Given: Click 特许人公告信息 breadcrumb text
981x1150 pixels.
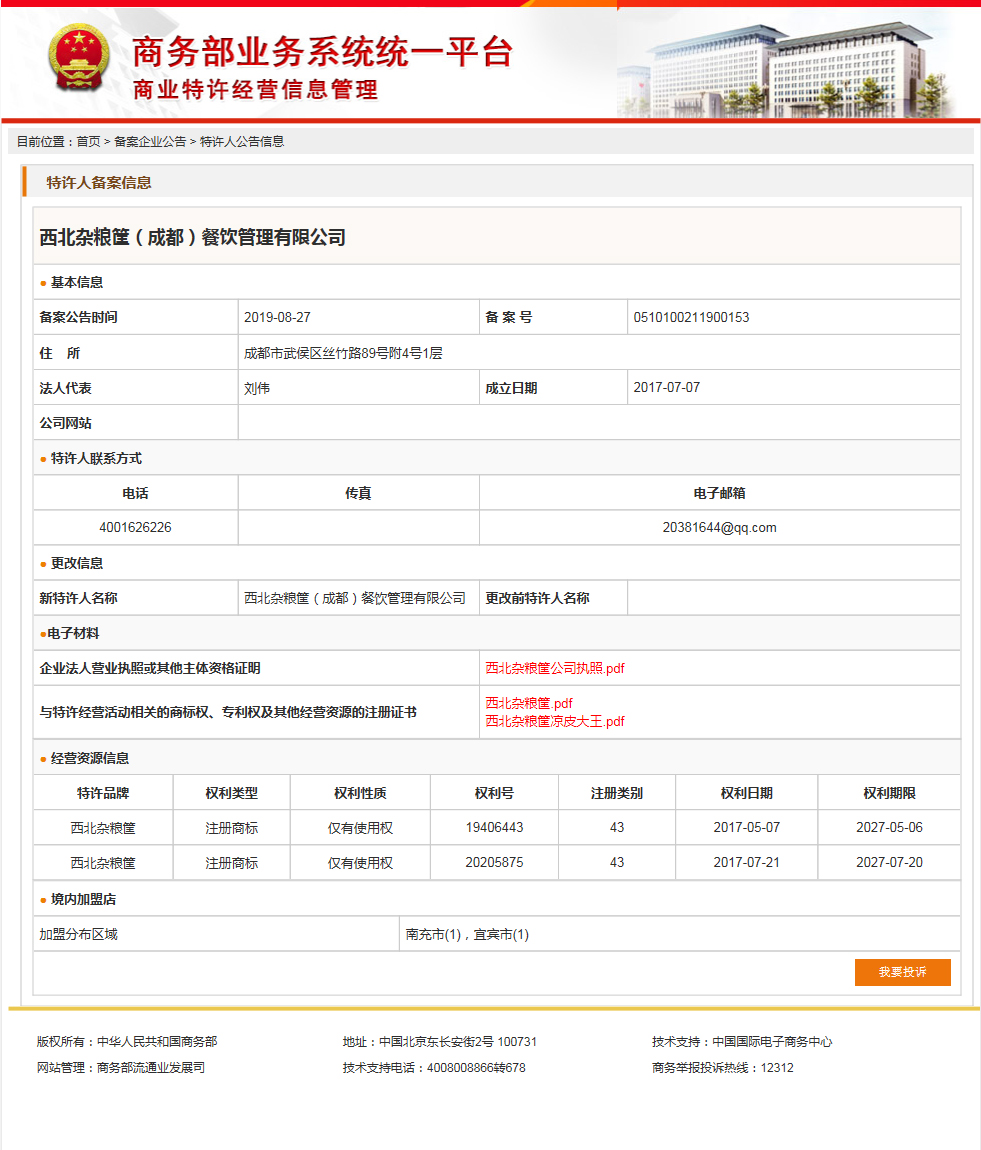Looking at the screenshot, I should coord(242,142).
